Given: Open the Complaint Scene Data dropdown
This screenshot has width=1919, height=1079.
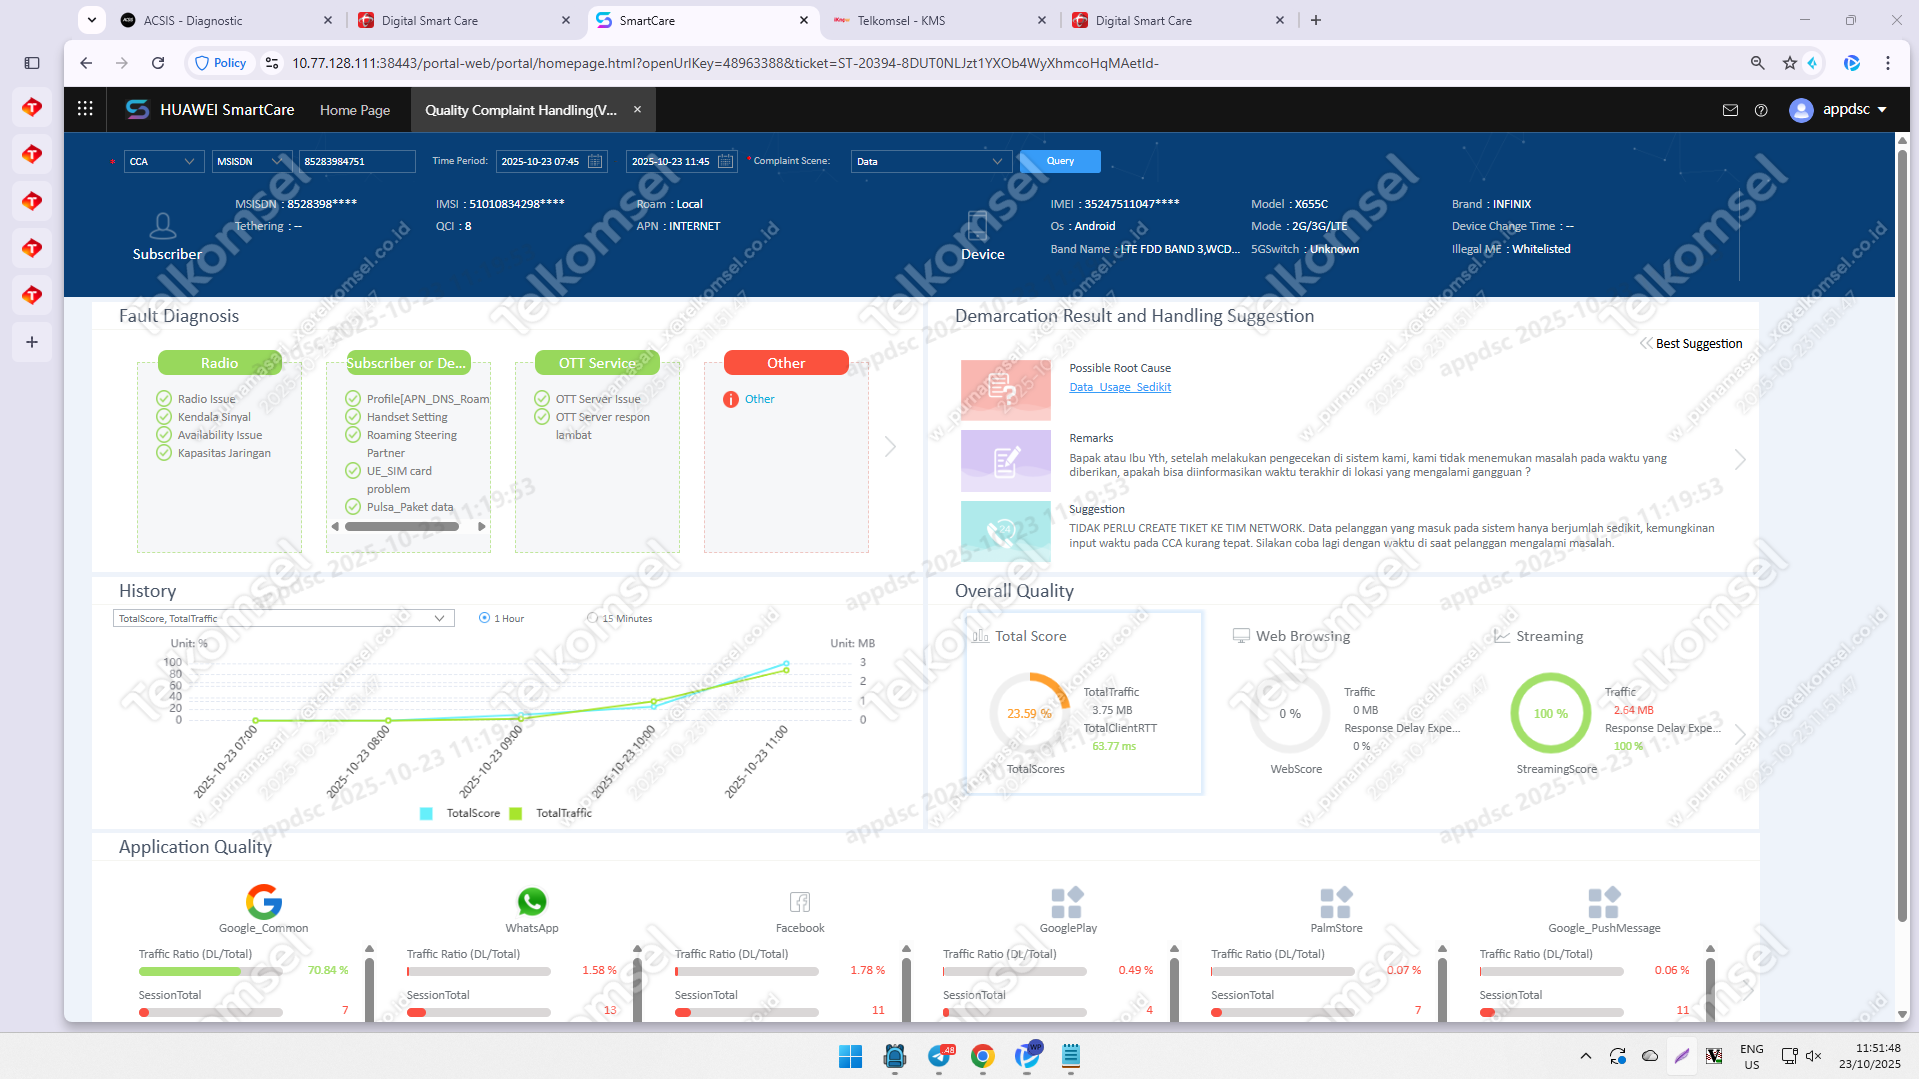Looking at the screenshot, I should [x=930, y=161].
